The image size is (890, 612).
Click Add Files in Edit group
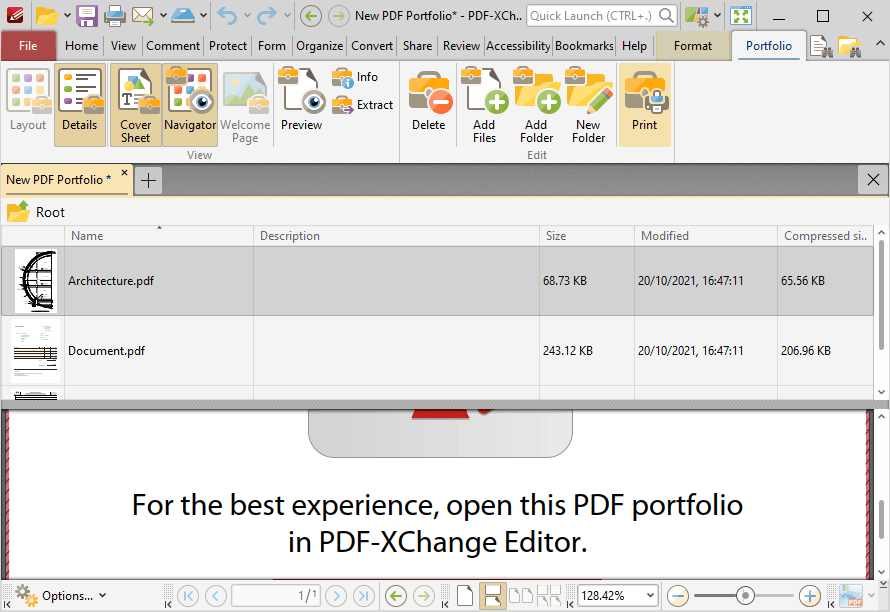tap(484, 104)
